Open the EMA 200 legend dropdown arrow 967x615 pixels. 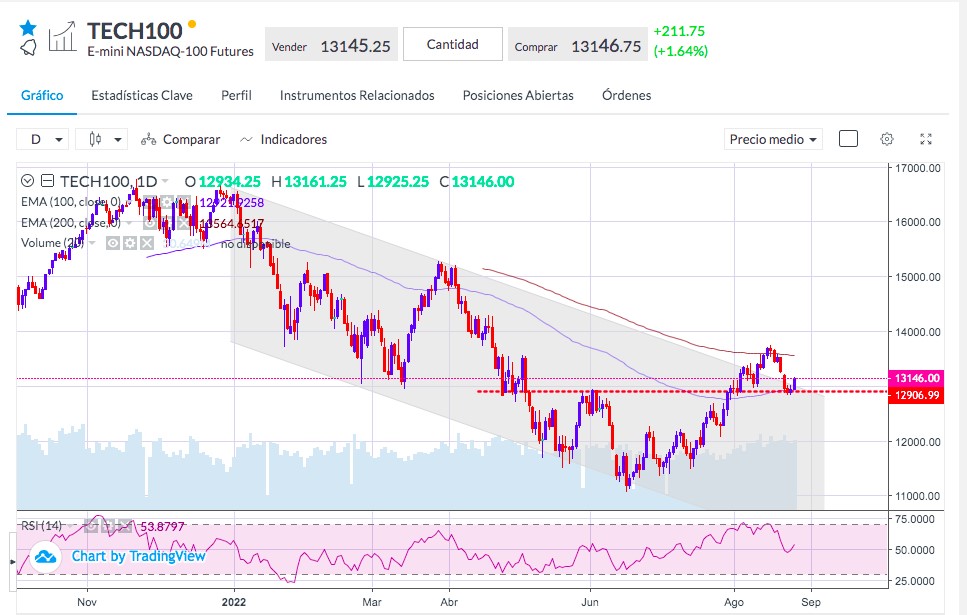[129, 223]
